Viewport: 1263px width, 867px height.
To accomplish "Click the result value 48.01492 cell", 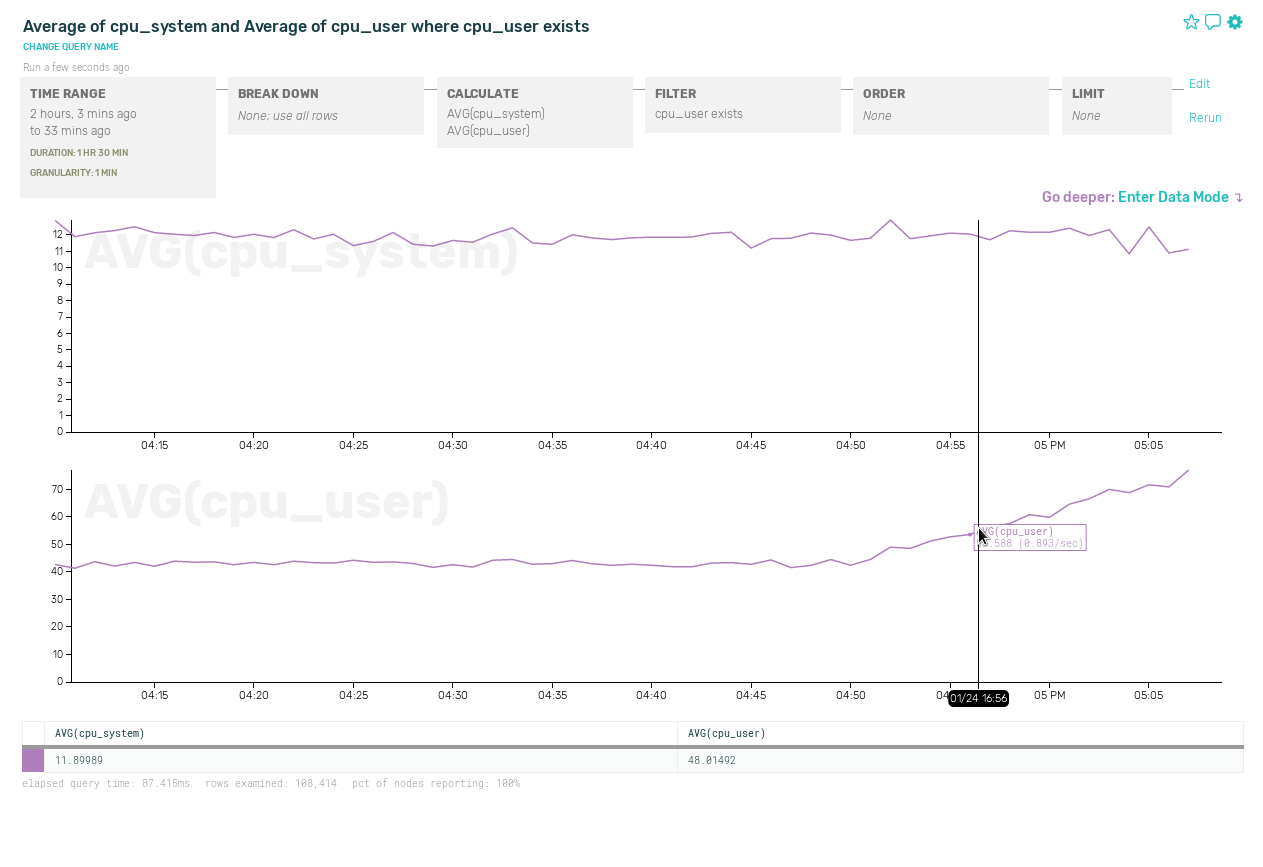I will pos(712,761).
